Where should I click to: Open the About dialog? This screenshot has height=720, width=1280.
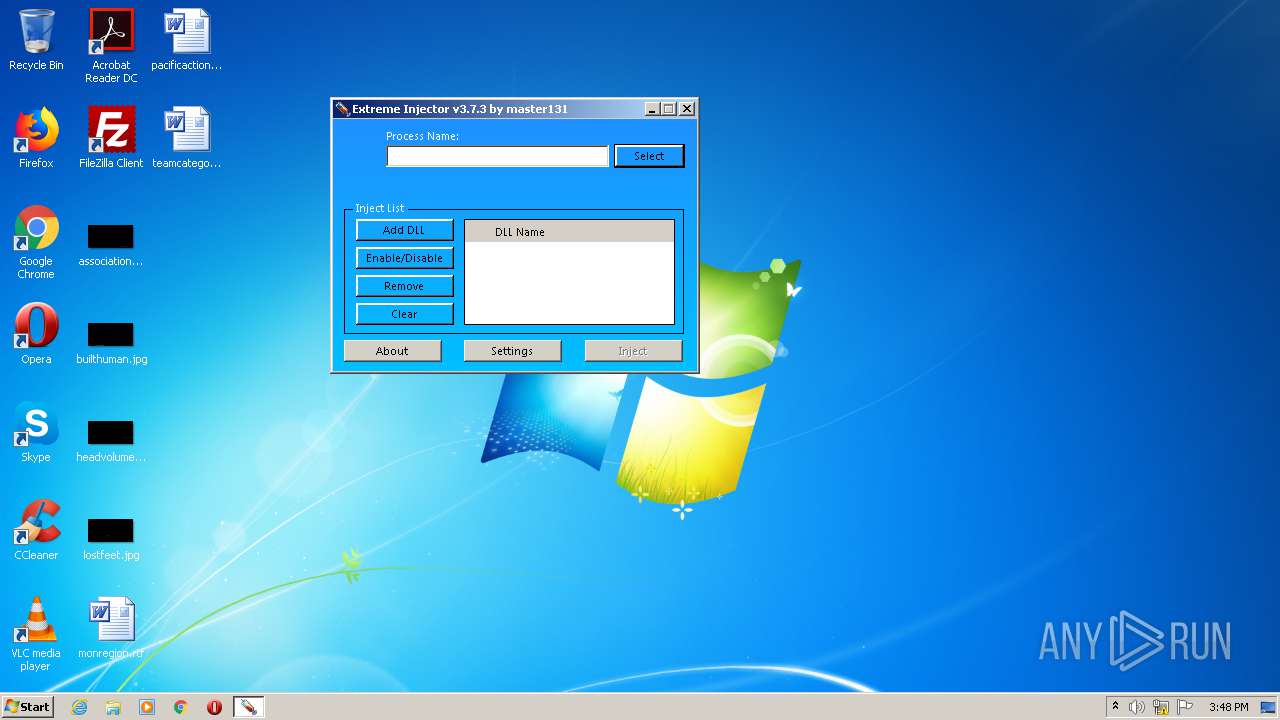392,351
